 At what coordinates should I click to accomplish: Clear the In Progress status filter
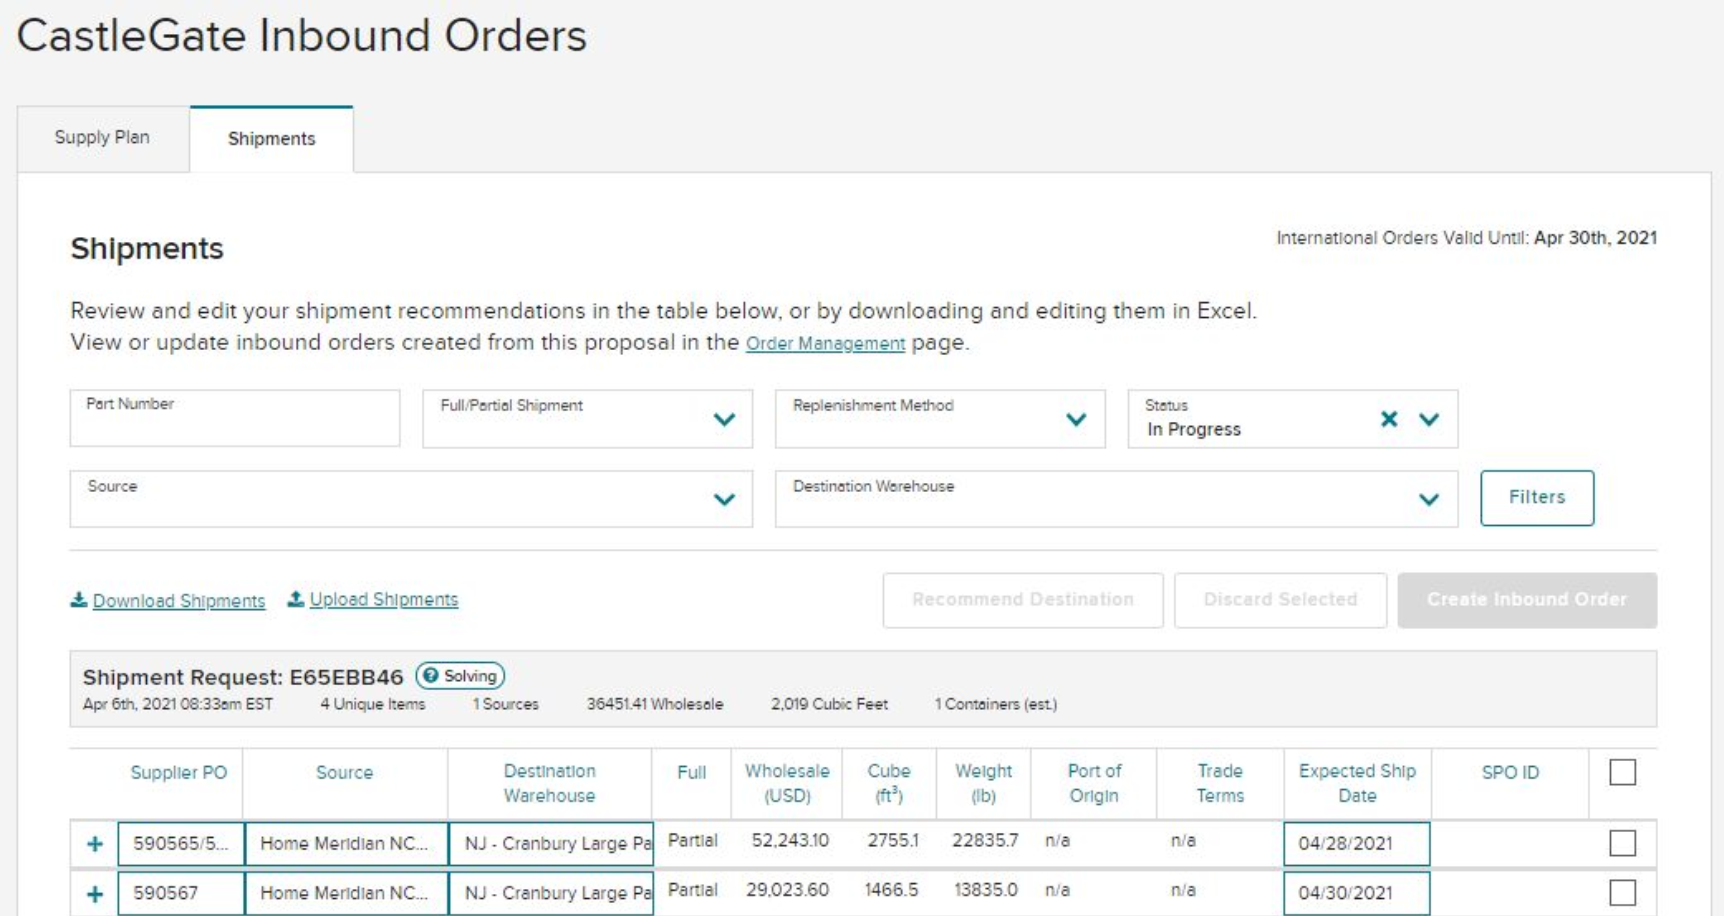tap(1389, 419)
